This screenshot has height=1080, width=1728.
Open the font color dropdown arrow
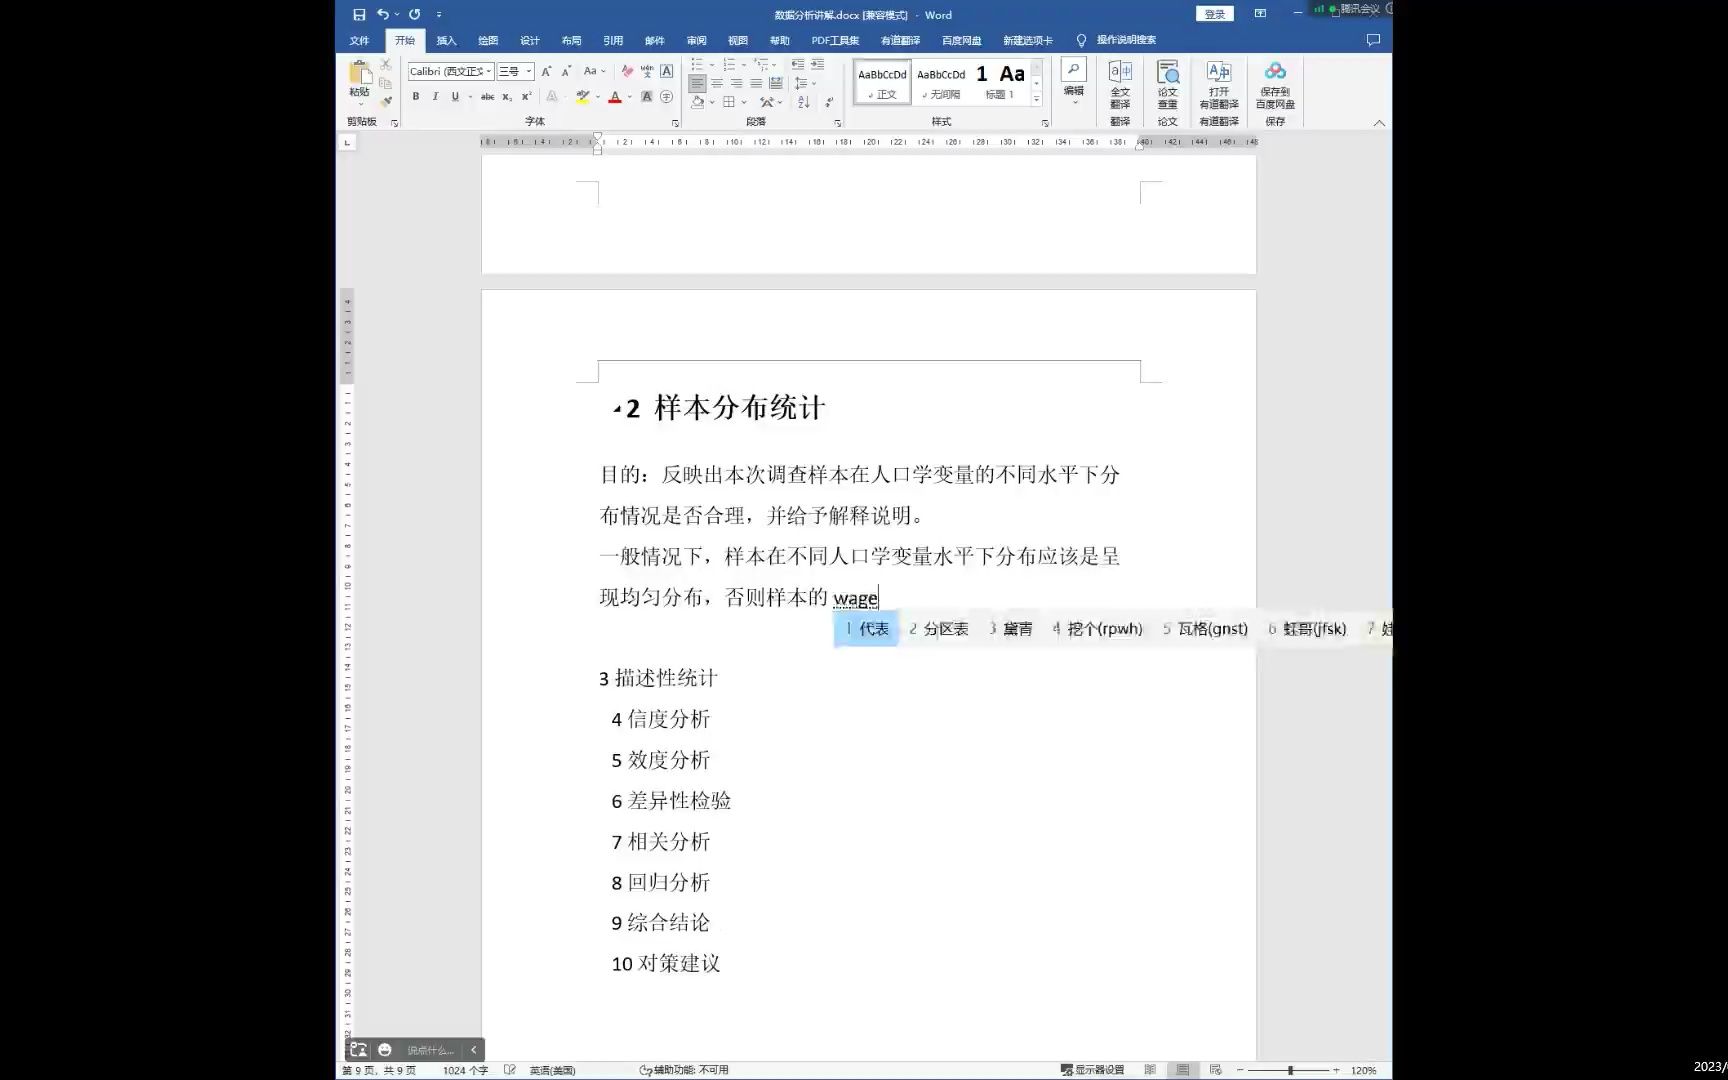click(629, 97)
